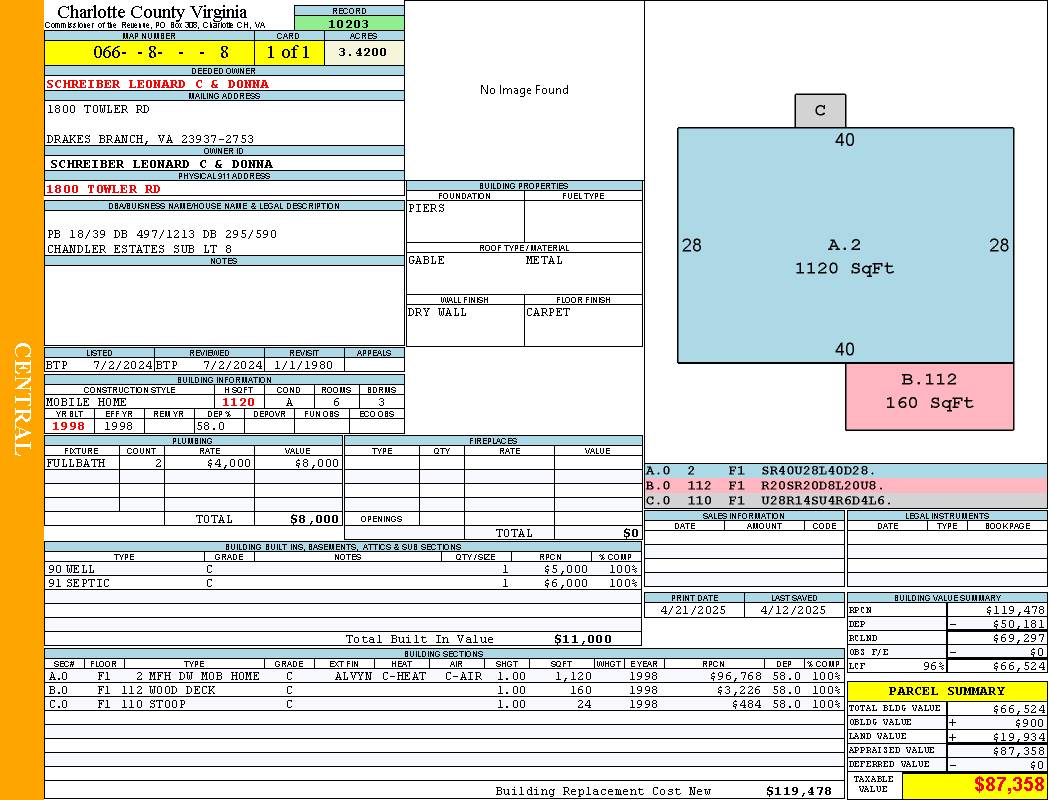The image size is (1050, 800).
Task: Click the red deeded owner name
Action: point(158,84)
